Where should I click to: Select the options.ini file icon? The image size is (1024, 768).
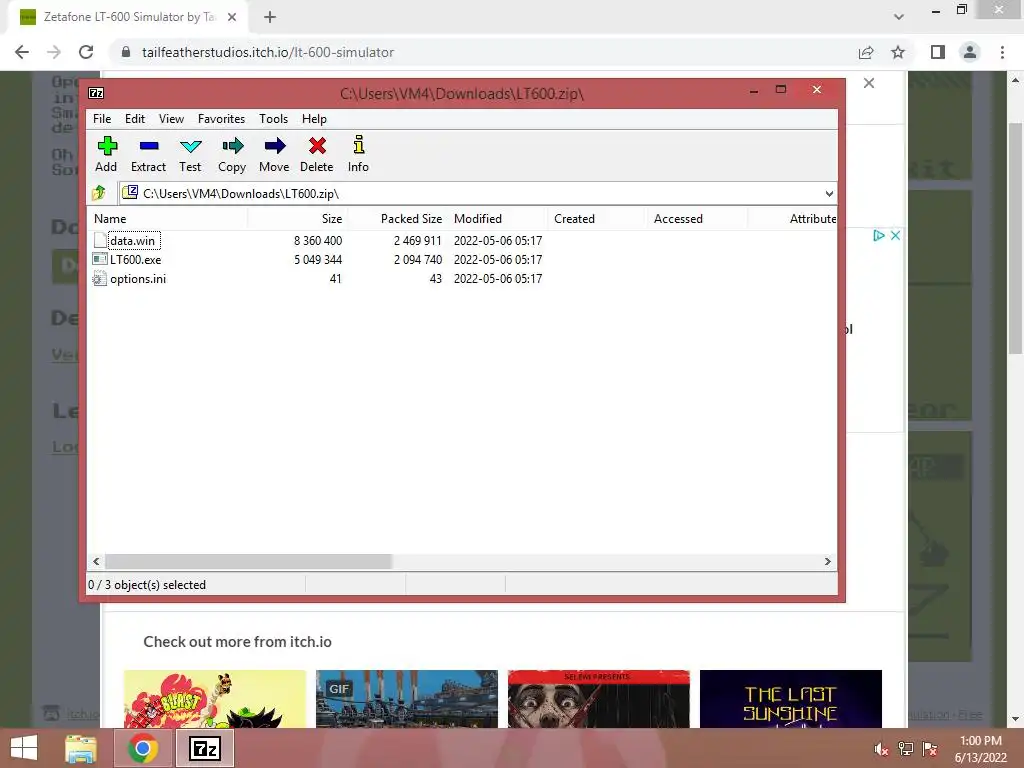click(x=100, y=279)
